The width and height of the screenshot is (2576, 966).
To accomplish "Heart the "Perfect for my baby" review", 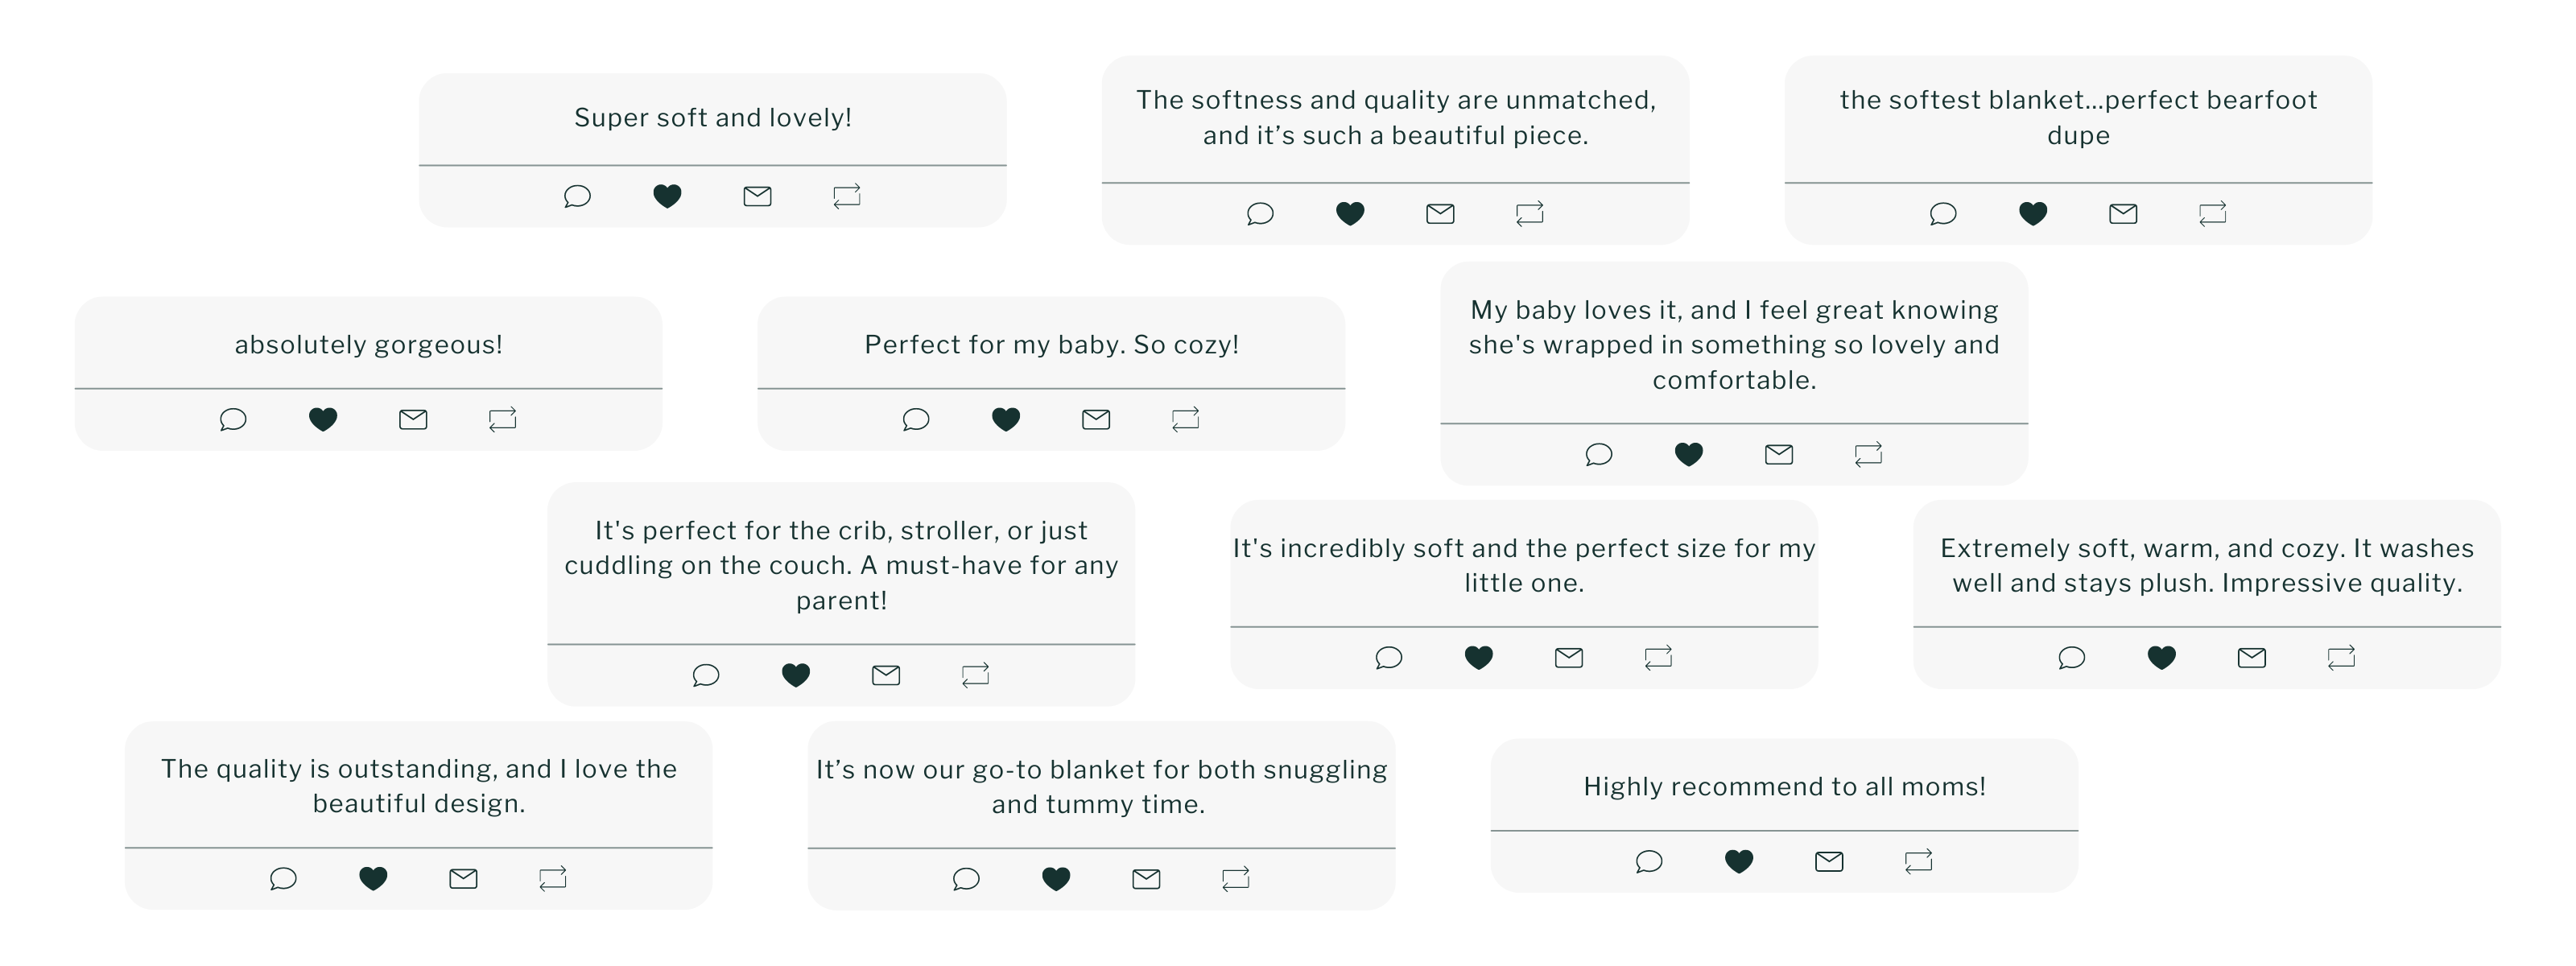I will pyautogui.click(x=1006, y=419).
